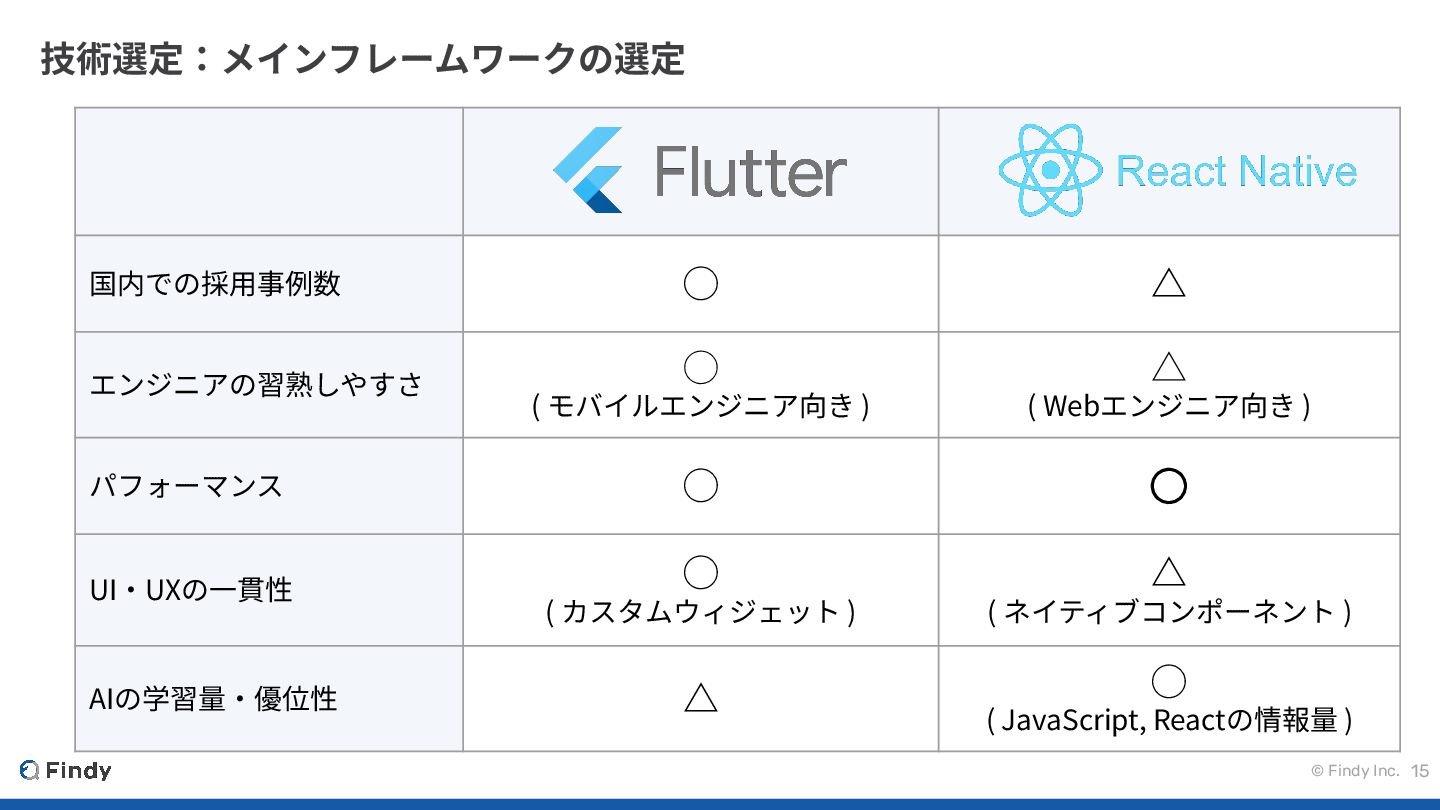Viewport: 1440px width, 810px height.
Task: Click the Flutter wordmark text in the header
Action: pyautogui.click(x=751, y=172)
